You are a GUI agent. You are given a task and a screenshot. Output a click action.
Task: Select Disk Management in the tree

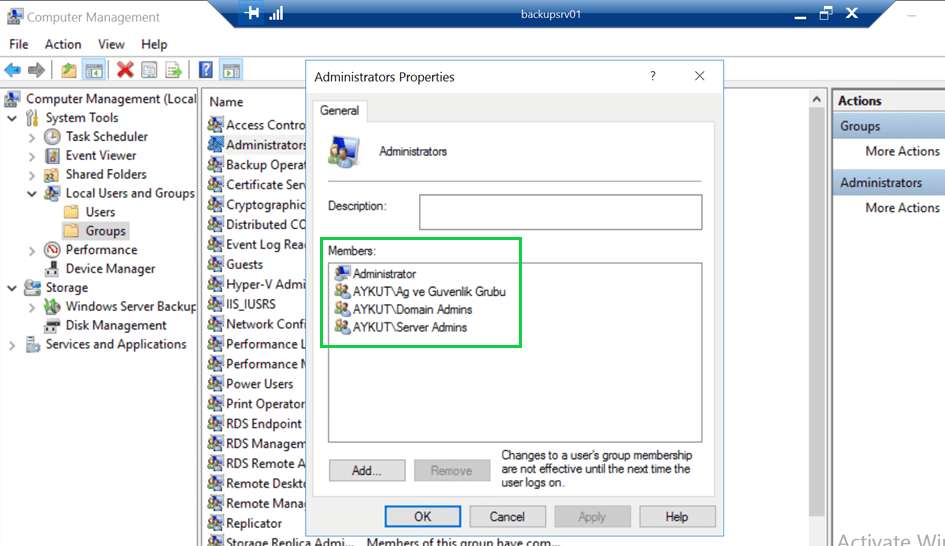coord(116,325)
